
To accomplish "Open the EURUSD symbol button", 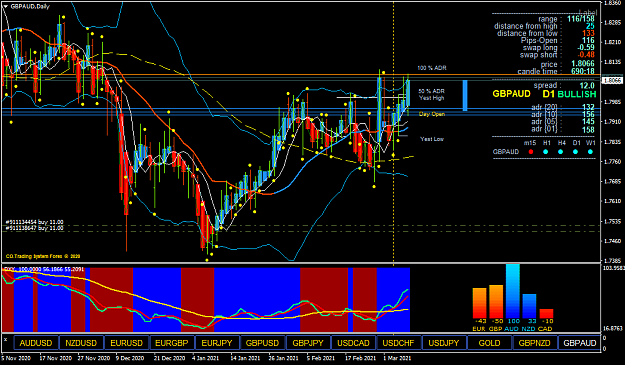I will click(126, 343).
